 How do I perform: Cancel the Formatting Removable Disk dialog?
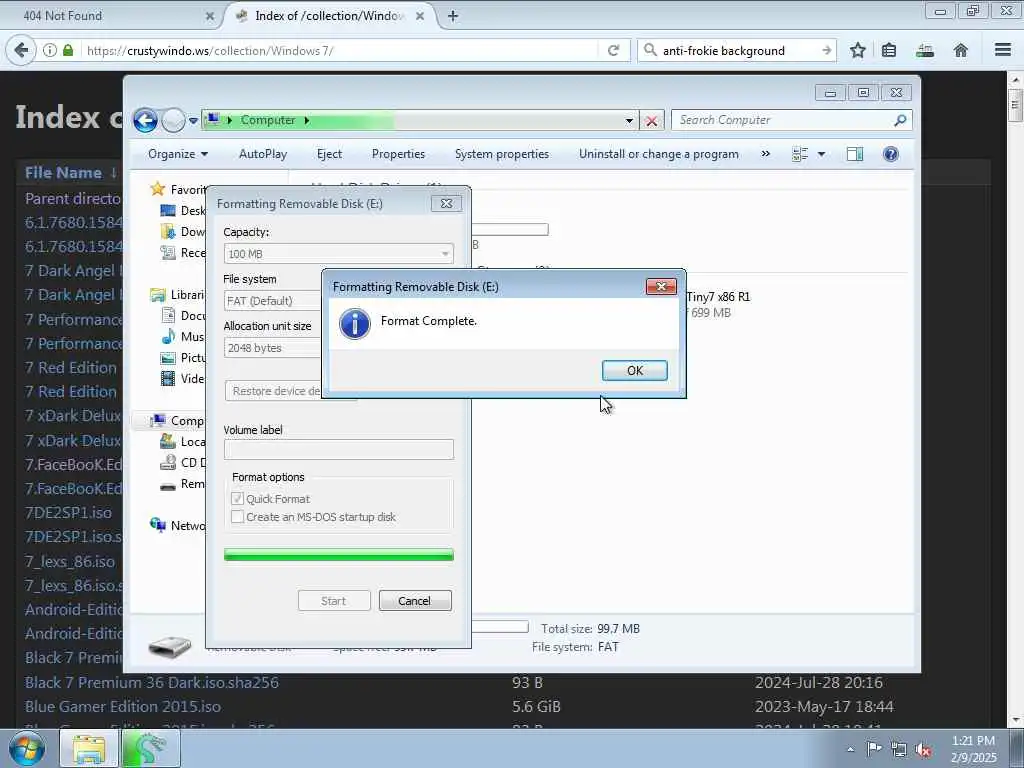415,601
